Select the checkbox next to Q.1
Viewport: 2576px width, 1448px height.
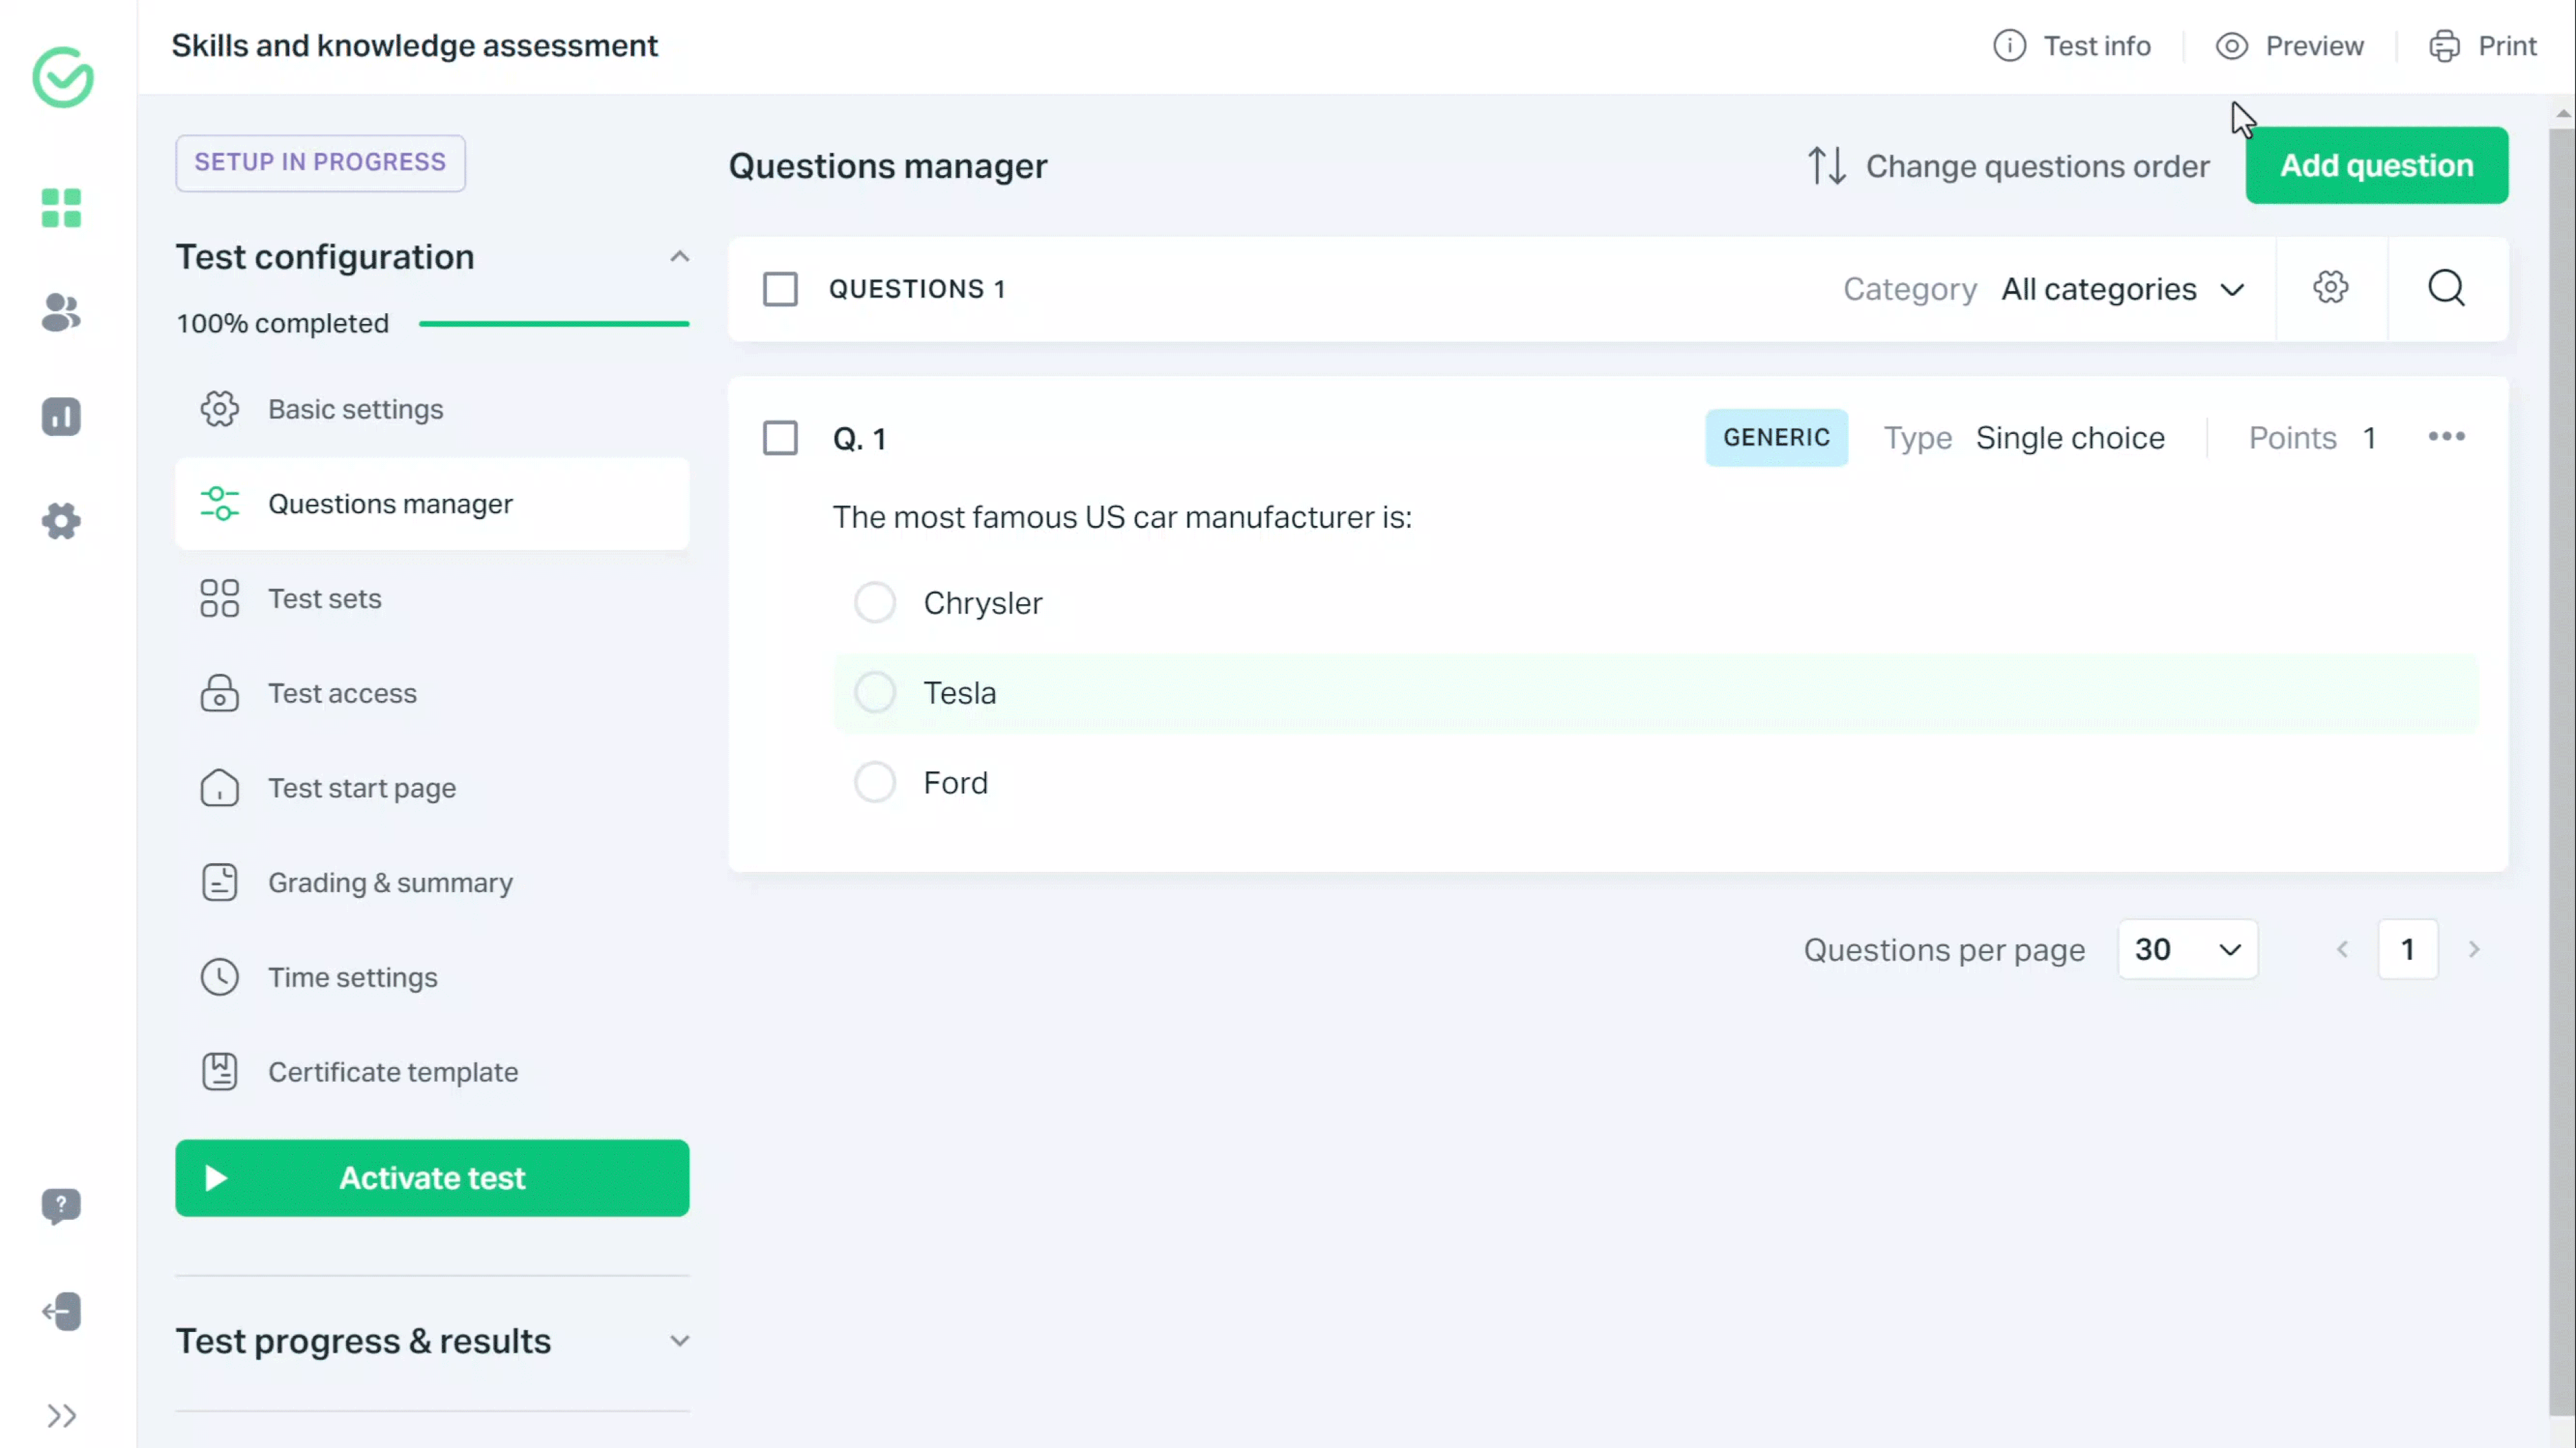(781, 438)
